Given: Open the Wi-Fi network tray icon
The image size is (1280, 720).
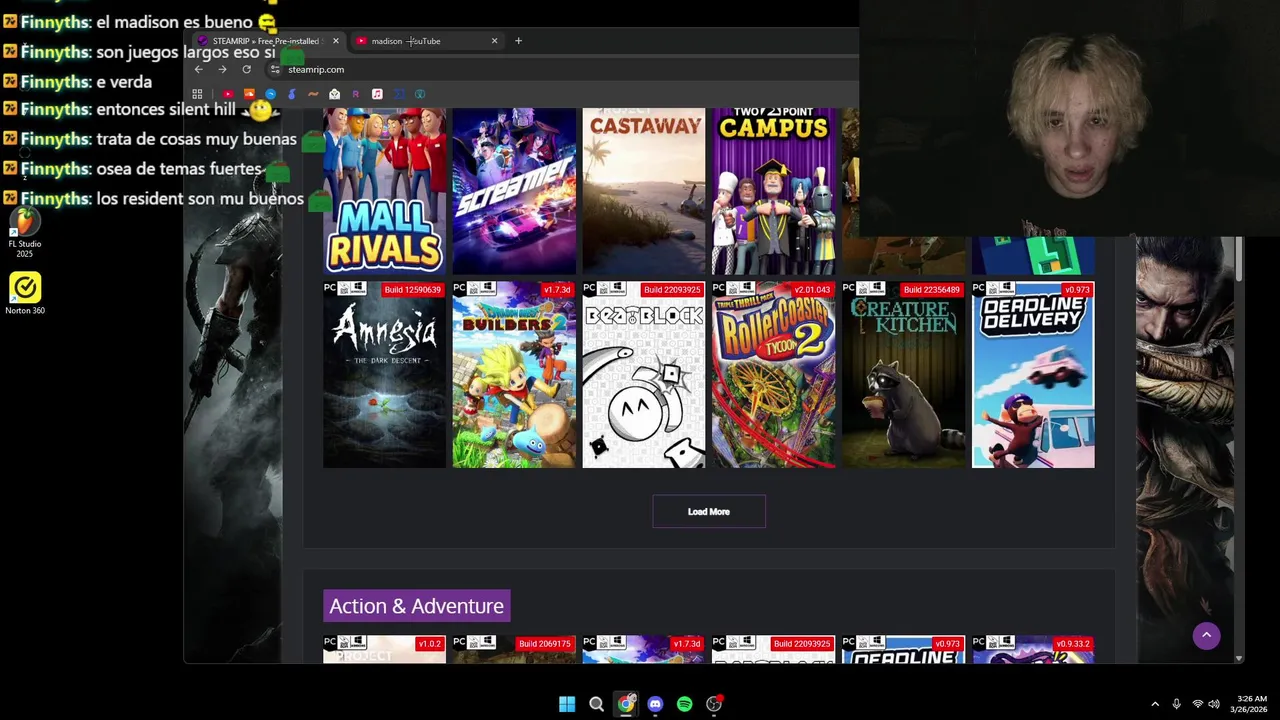Looking at the screenshot, I should point(1197,704).
